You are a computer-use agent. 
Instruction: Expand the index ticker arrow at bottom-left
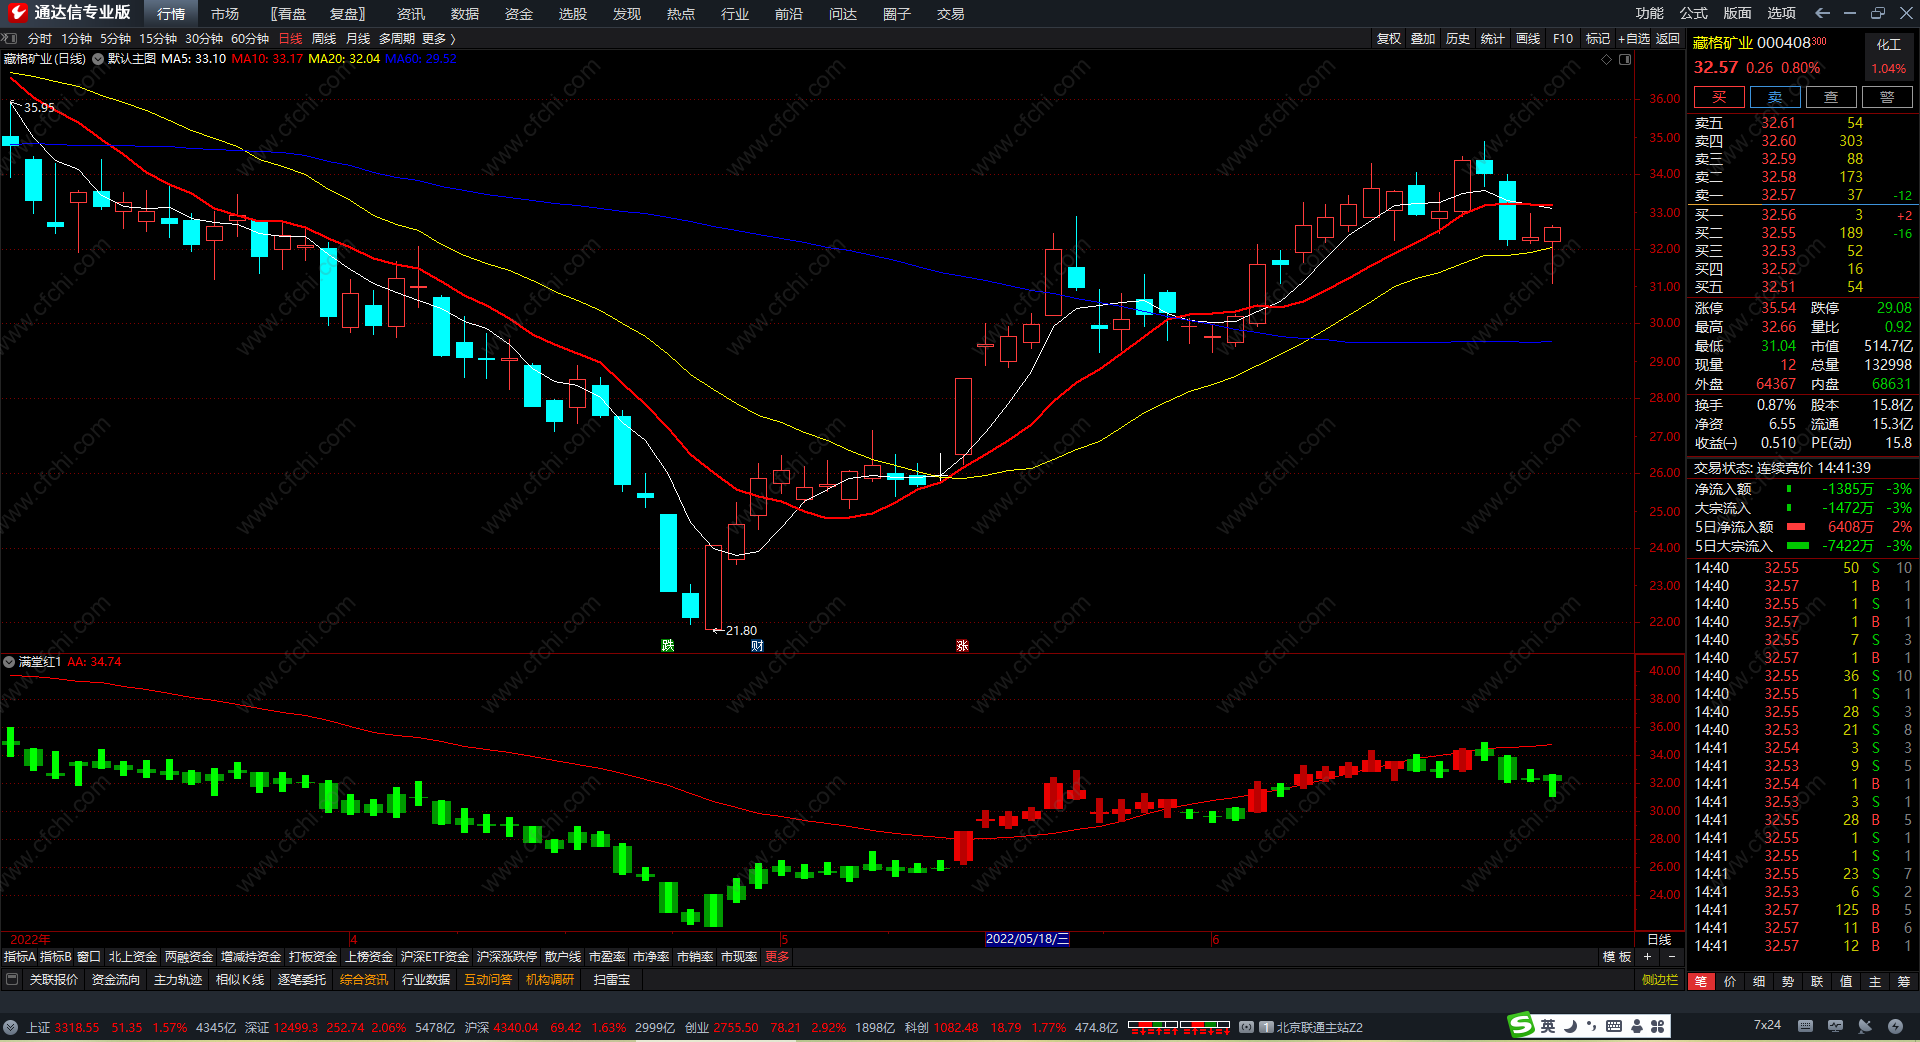tap(10, 1027)
